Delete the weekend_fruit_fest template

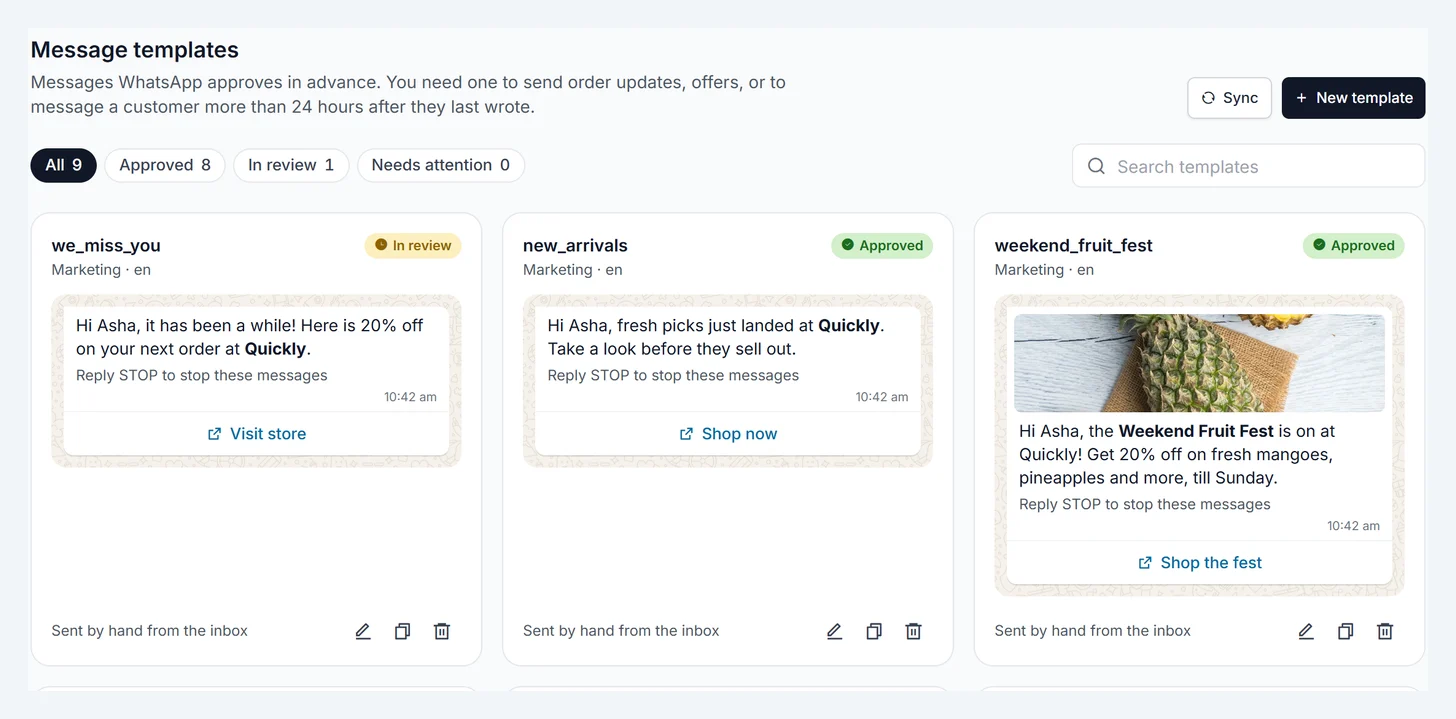click(x=1385, y=631)
